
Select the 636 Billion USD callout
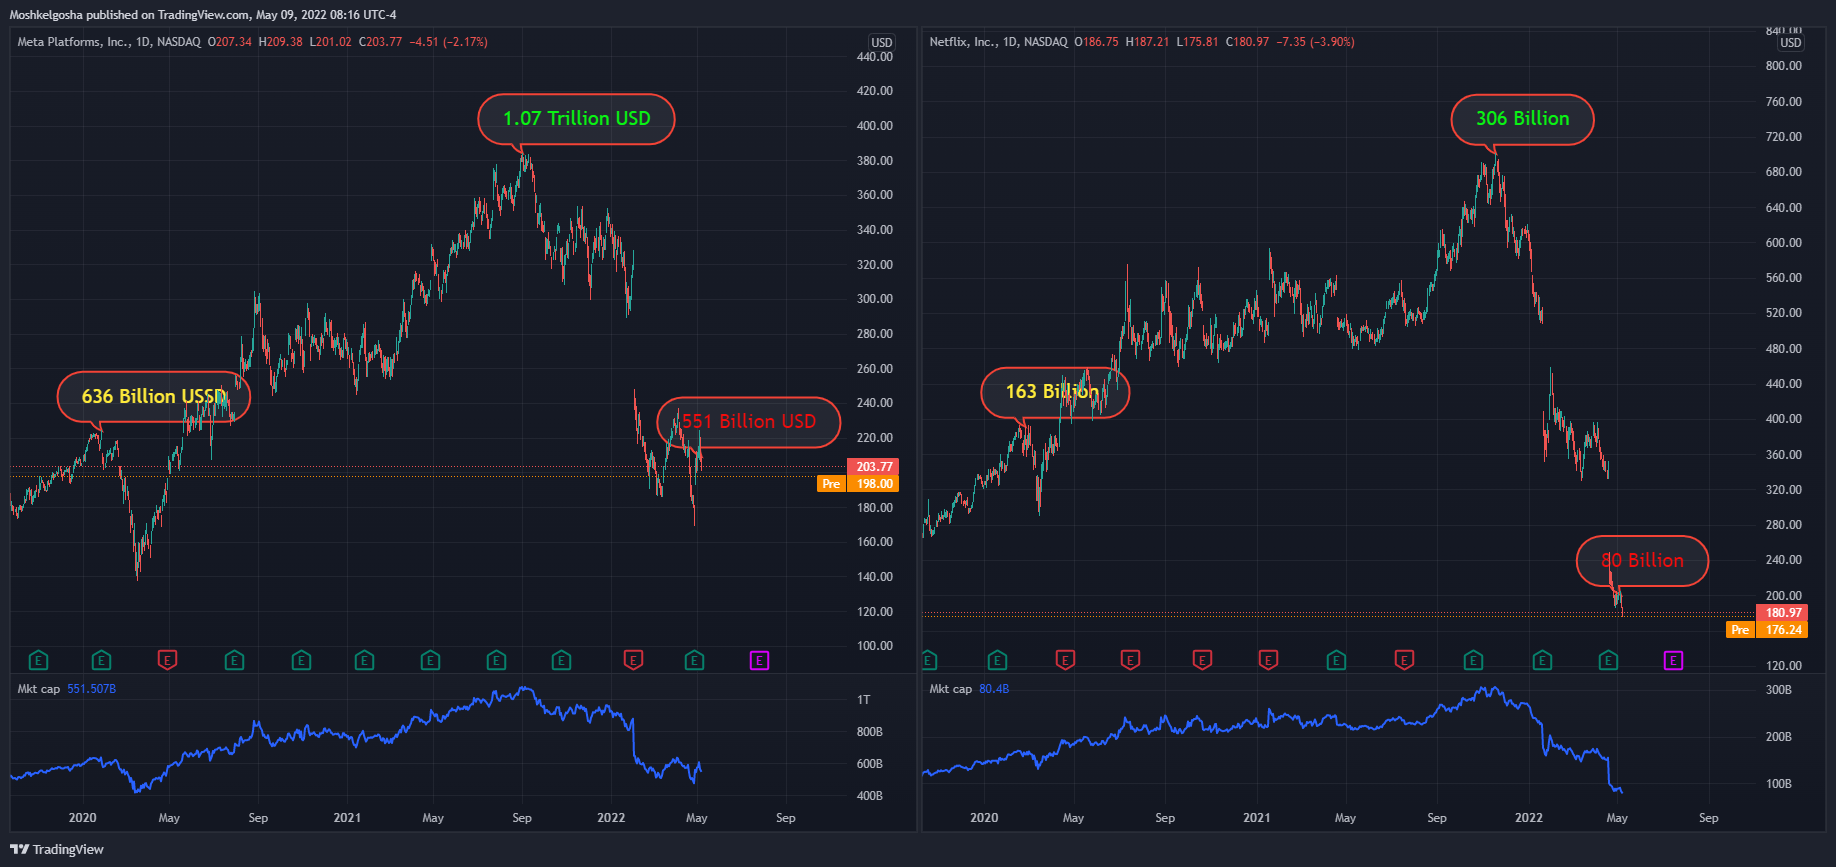point(154,397)
